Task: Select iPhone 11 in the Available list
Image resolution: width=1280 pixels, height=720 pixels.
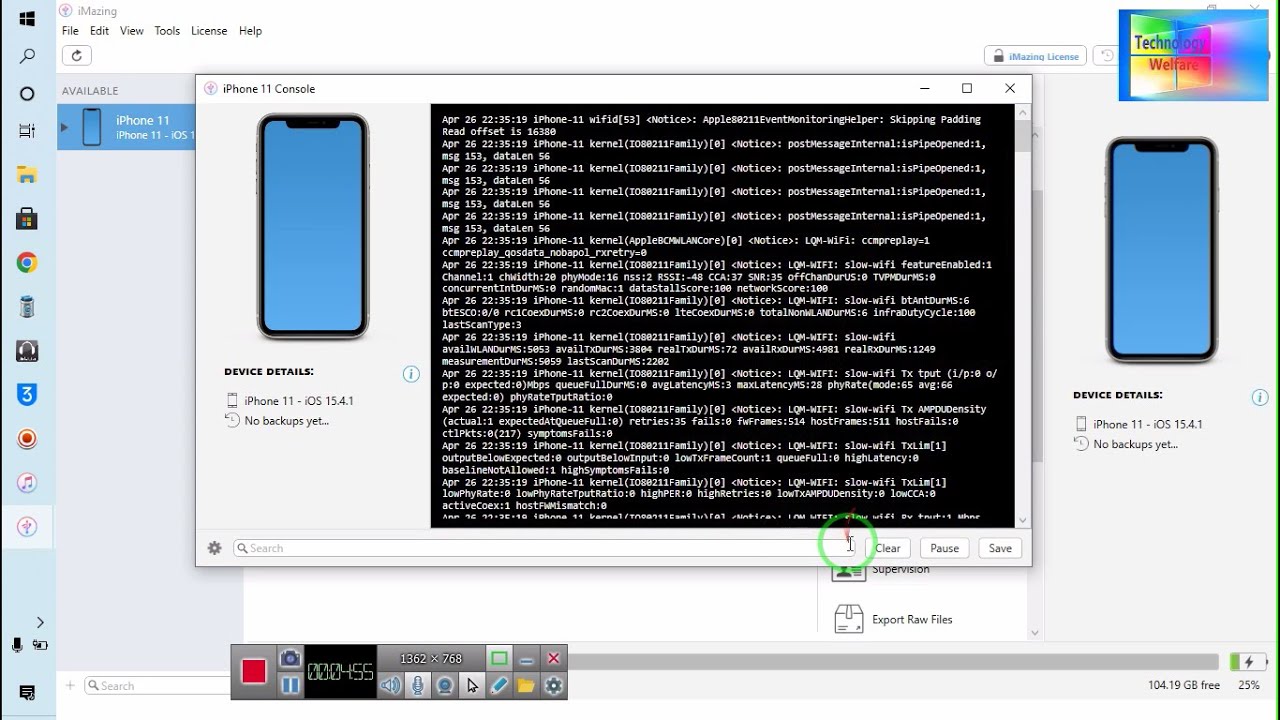Action: click(126, 127)
